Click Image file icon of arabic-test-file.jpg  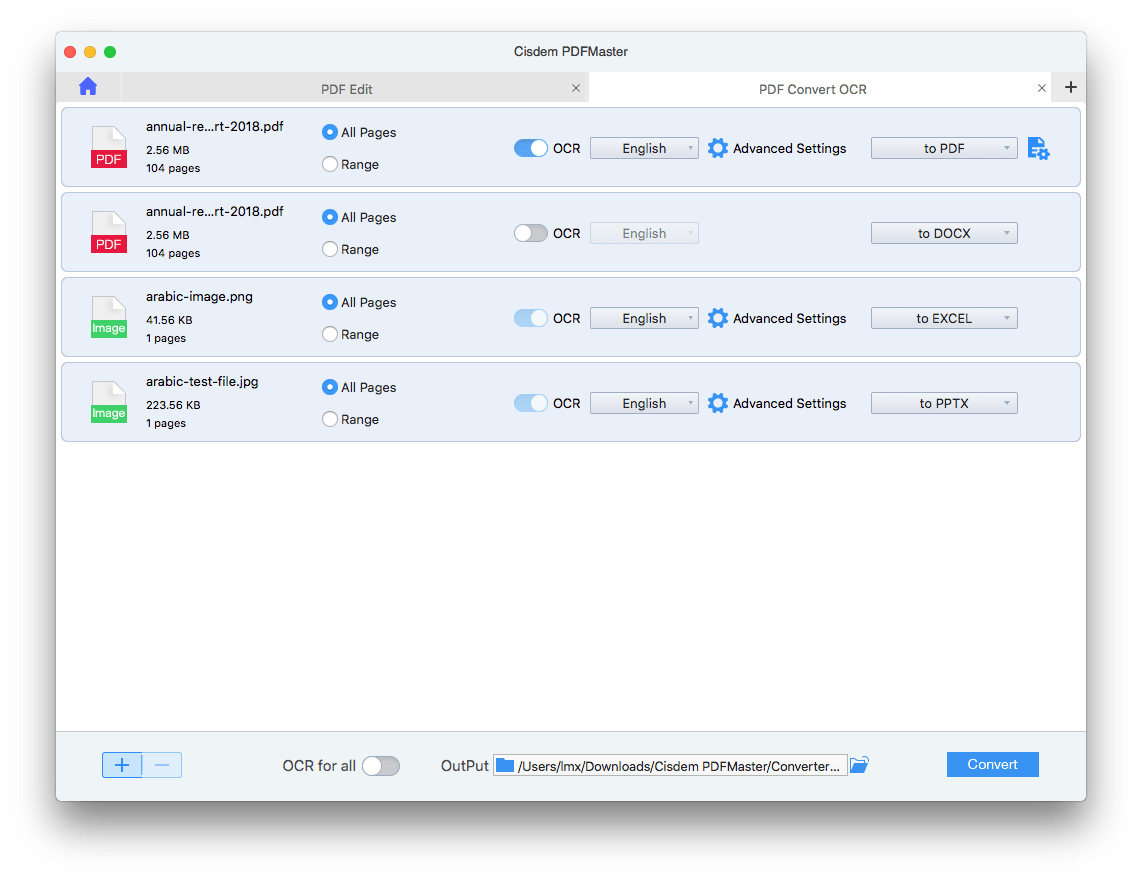point(109,402)
